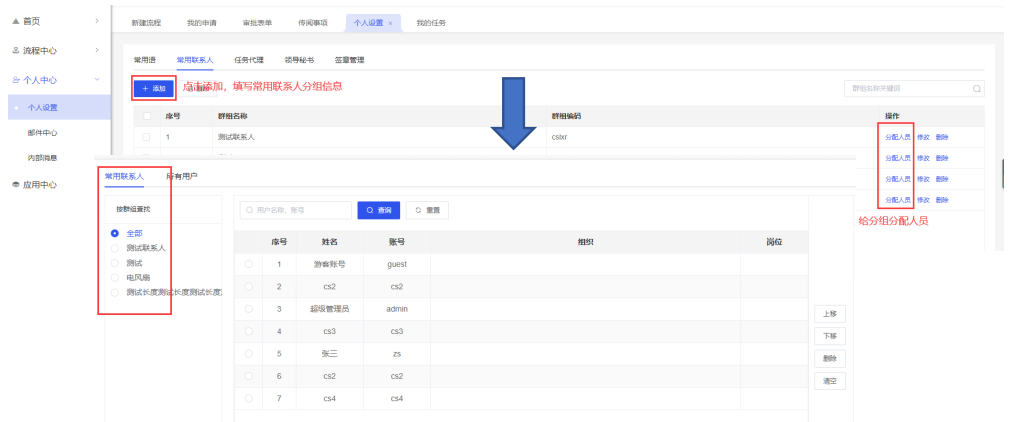Click the 用户名称、账号 search field
This screenshot has height=422, width=1011.
pyautogui.click(x=294, y=210)
